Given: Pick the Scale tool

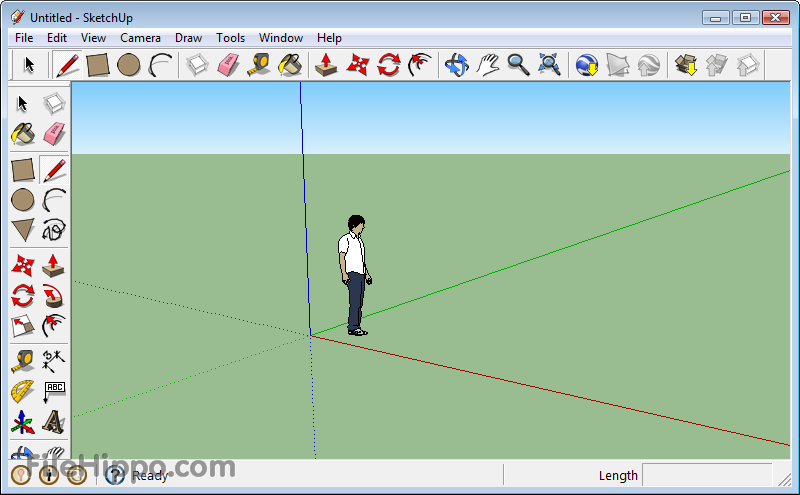Looking at the screenshot, I should pos(23,327).
